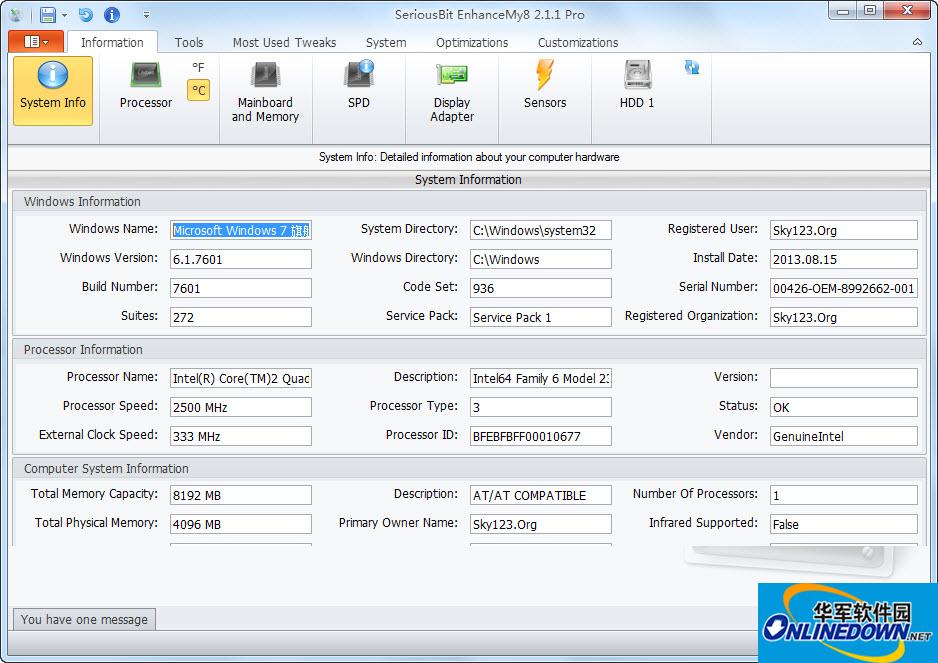938x663 pixels.
Task: Click the Registered Organization field
Action: tap(843, 317)
